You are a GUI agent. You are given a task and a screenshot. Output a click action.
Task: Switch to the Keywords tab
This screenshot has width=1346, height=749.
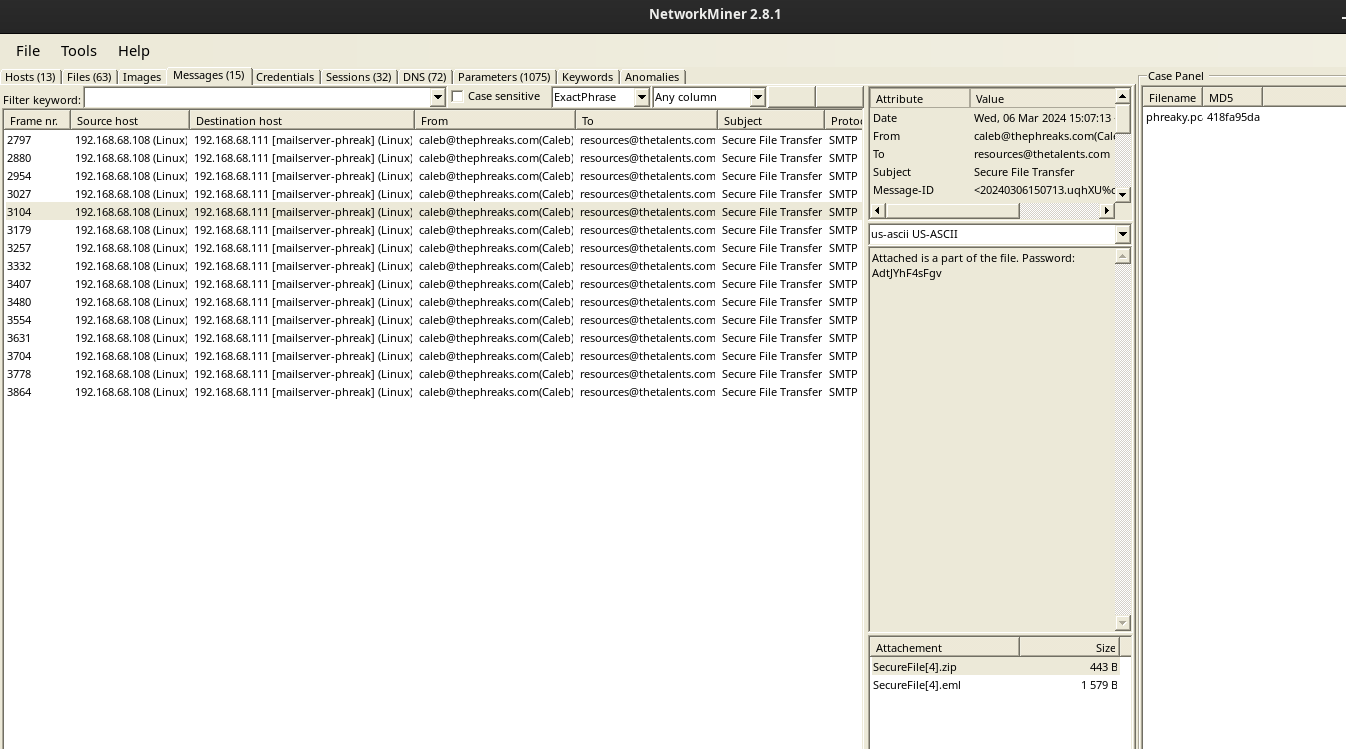(x=587, y=77)
